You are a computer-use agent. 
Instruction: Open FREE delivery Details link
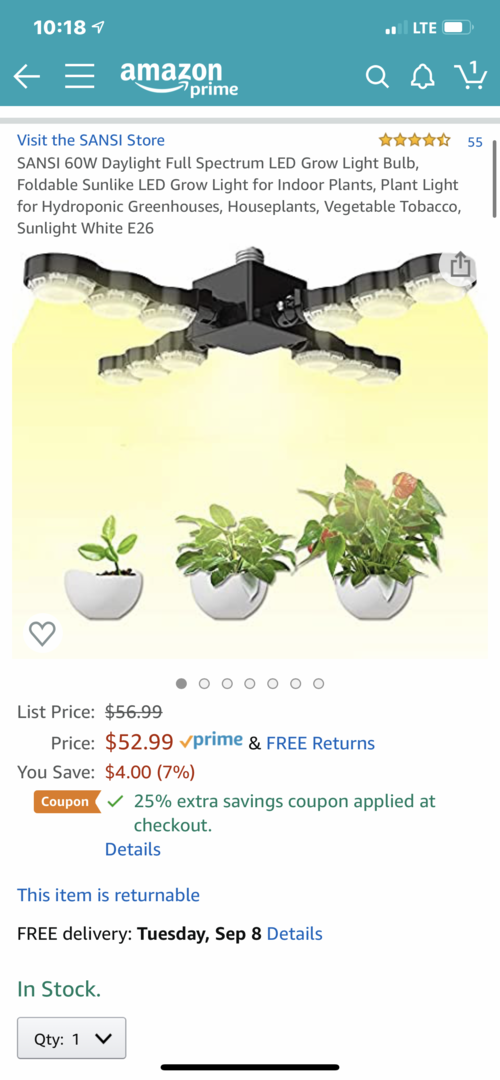[294, 934]
